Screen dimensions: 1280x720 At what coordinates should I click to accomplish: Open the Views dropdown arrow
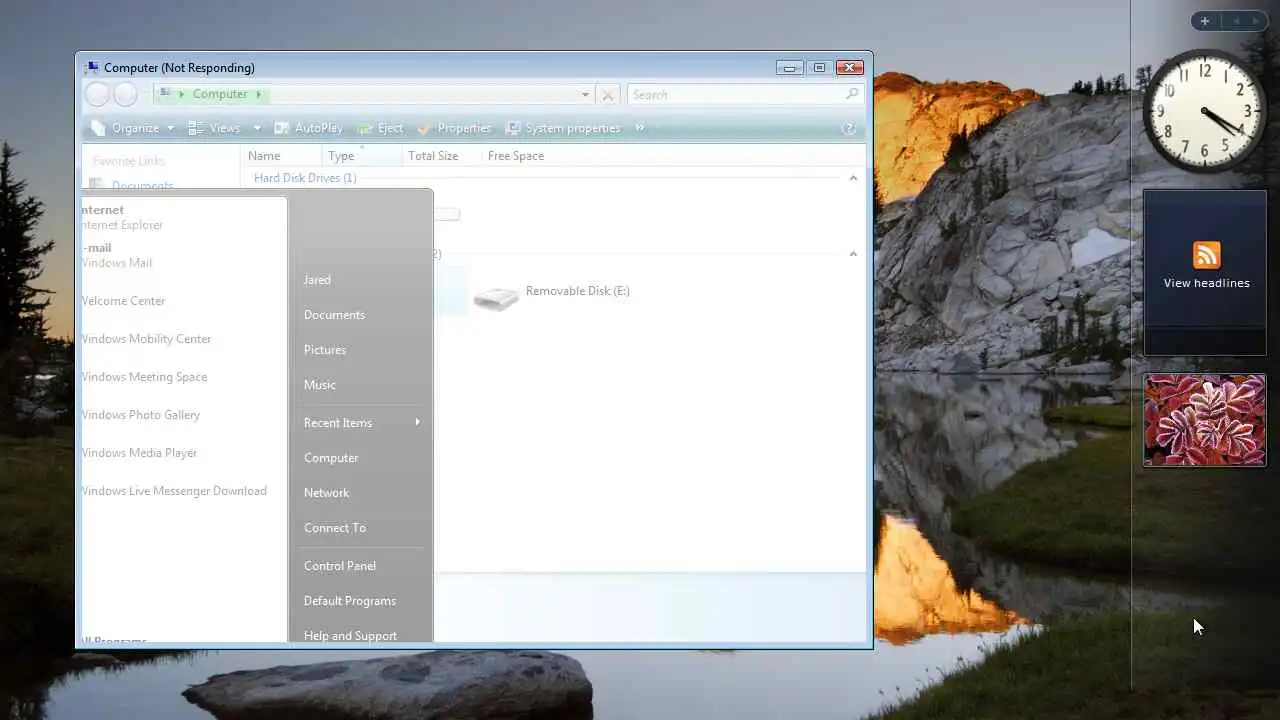click(257, 128)
